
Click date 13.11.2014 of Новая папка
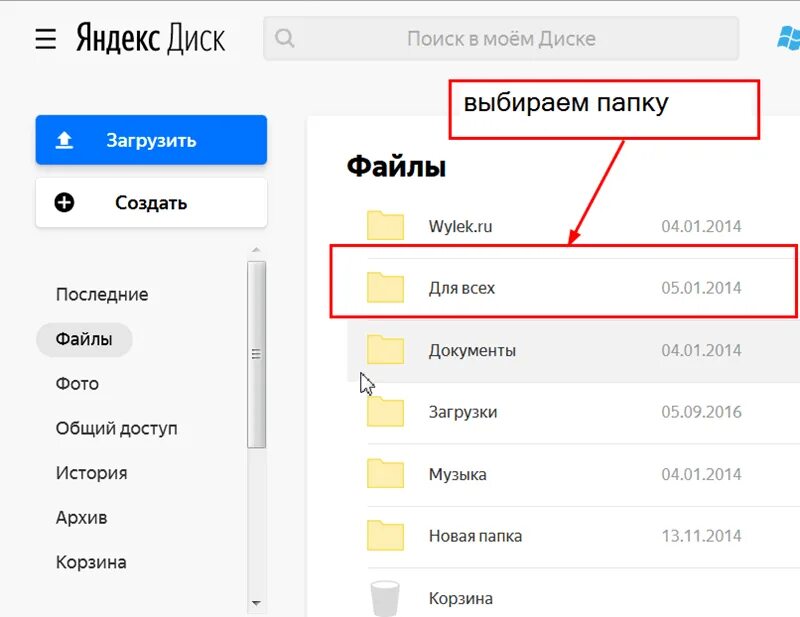(x=701, y=536)
